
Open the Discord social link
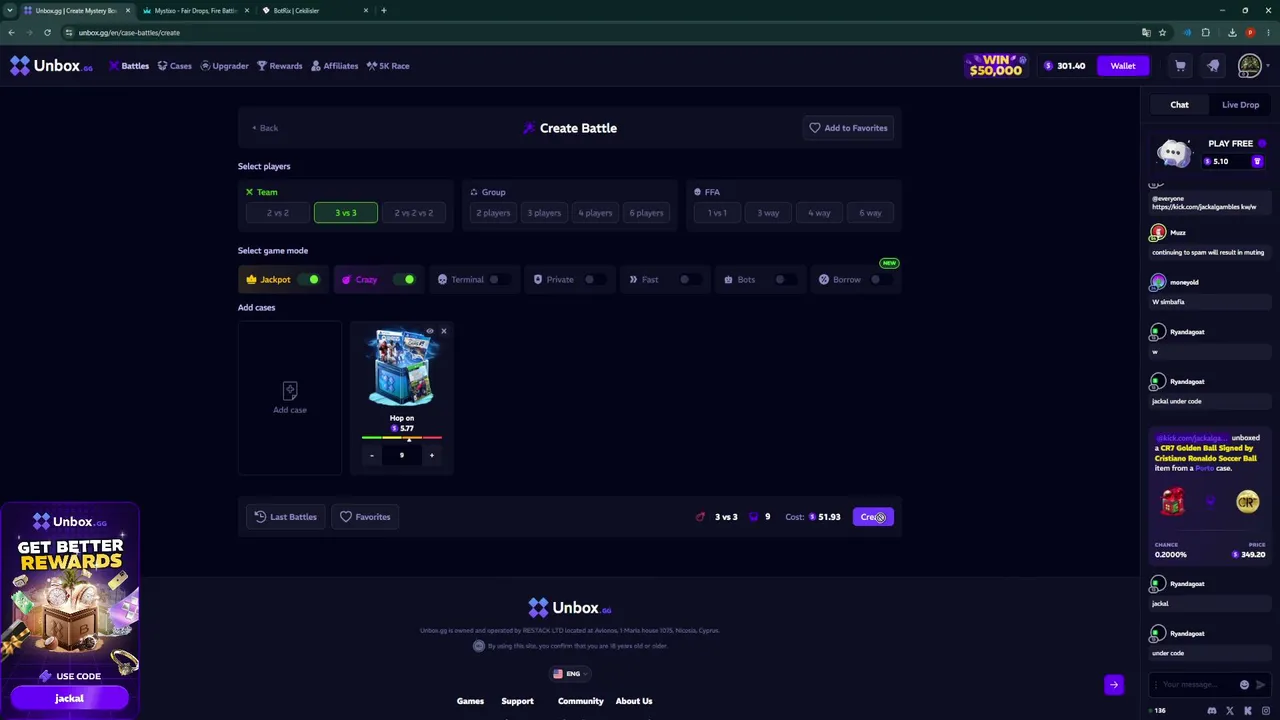pyautogui.click(x=1212, y=711)
